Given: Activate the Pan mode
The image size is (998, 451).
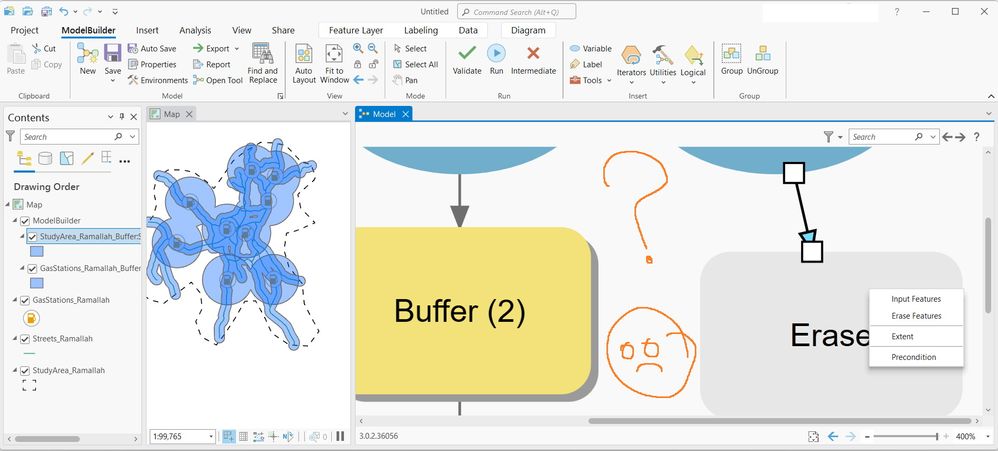Looking at the screenshot, I should tap(405, 80).
